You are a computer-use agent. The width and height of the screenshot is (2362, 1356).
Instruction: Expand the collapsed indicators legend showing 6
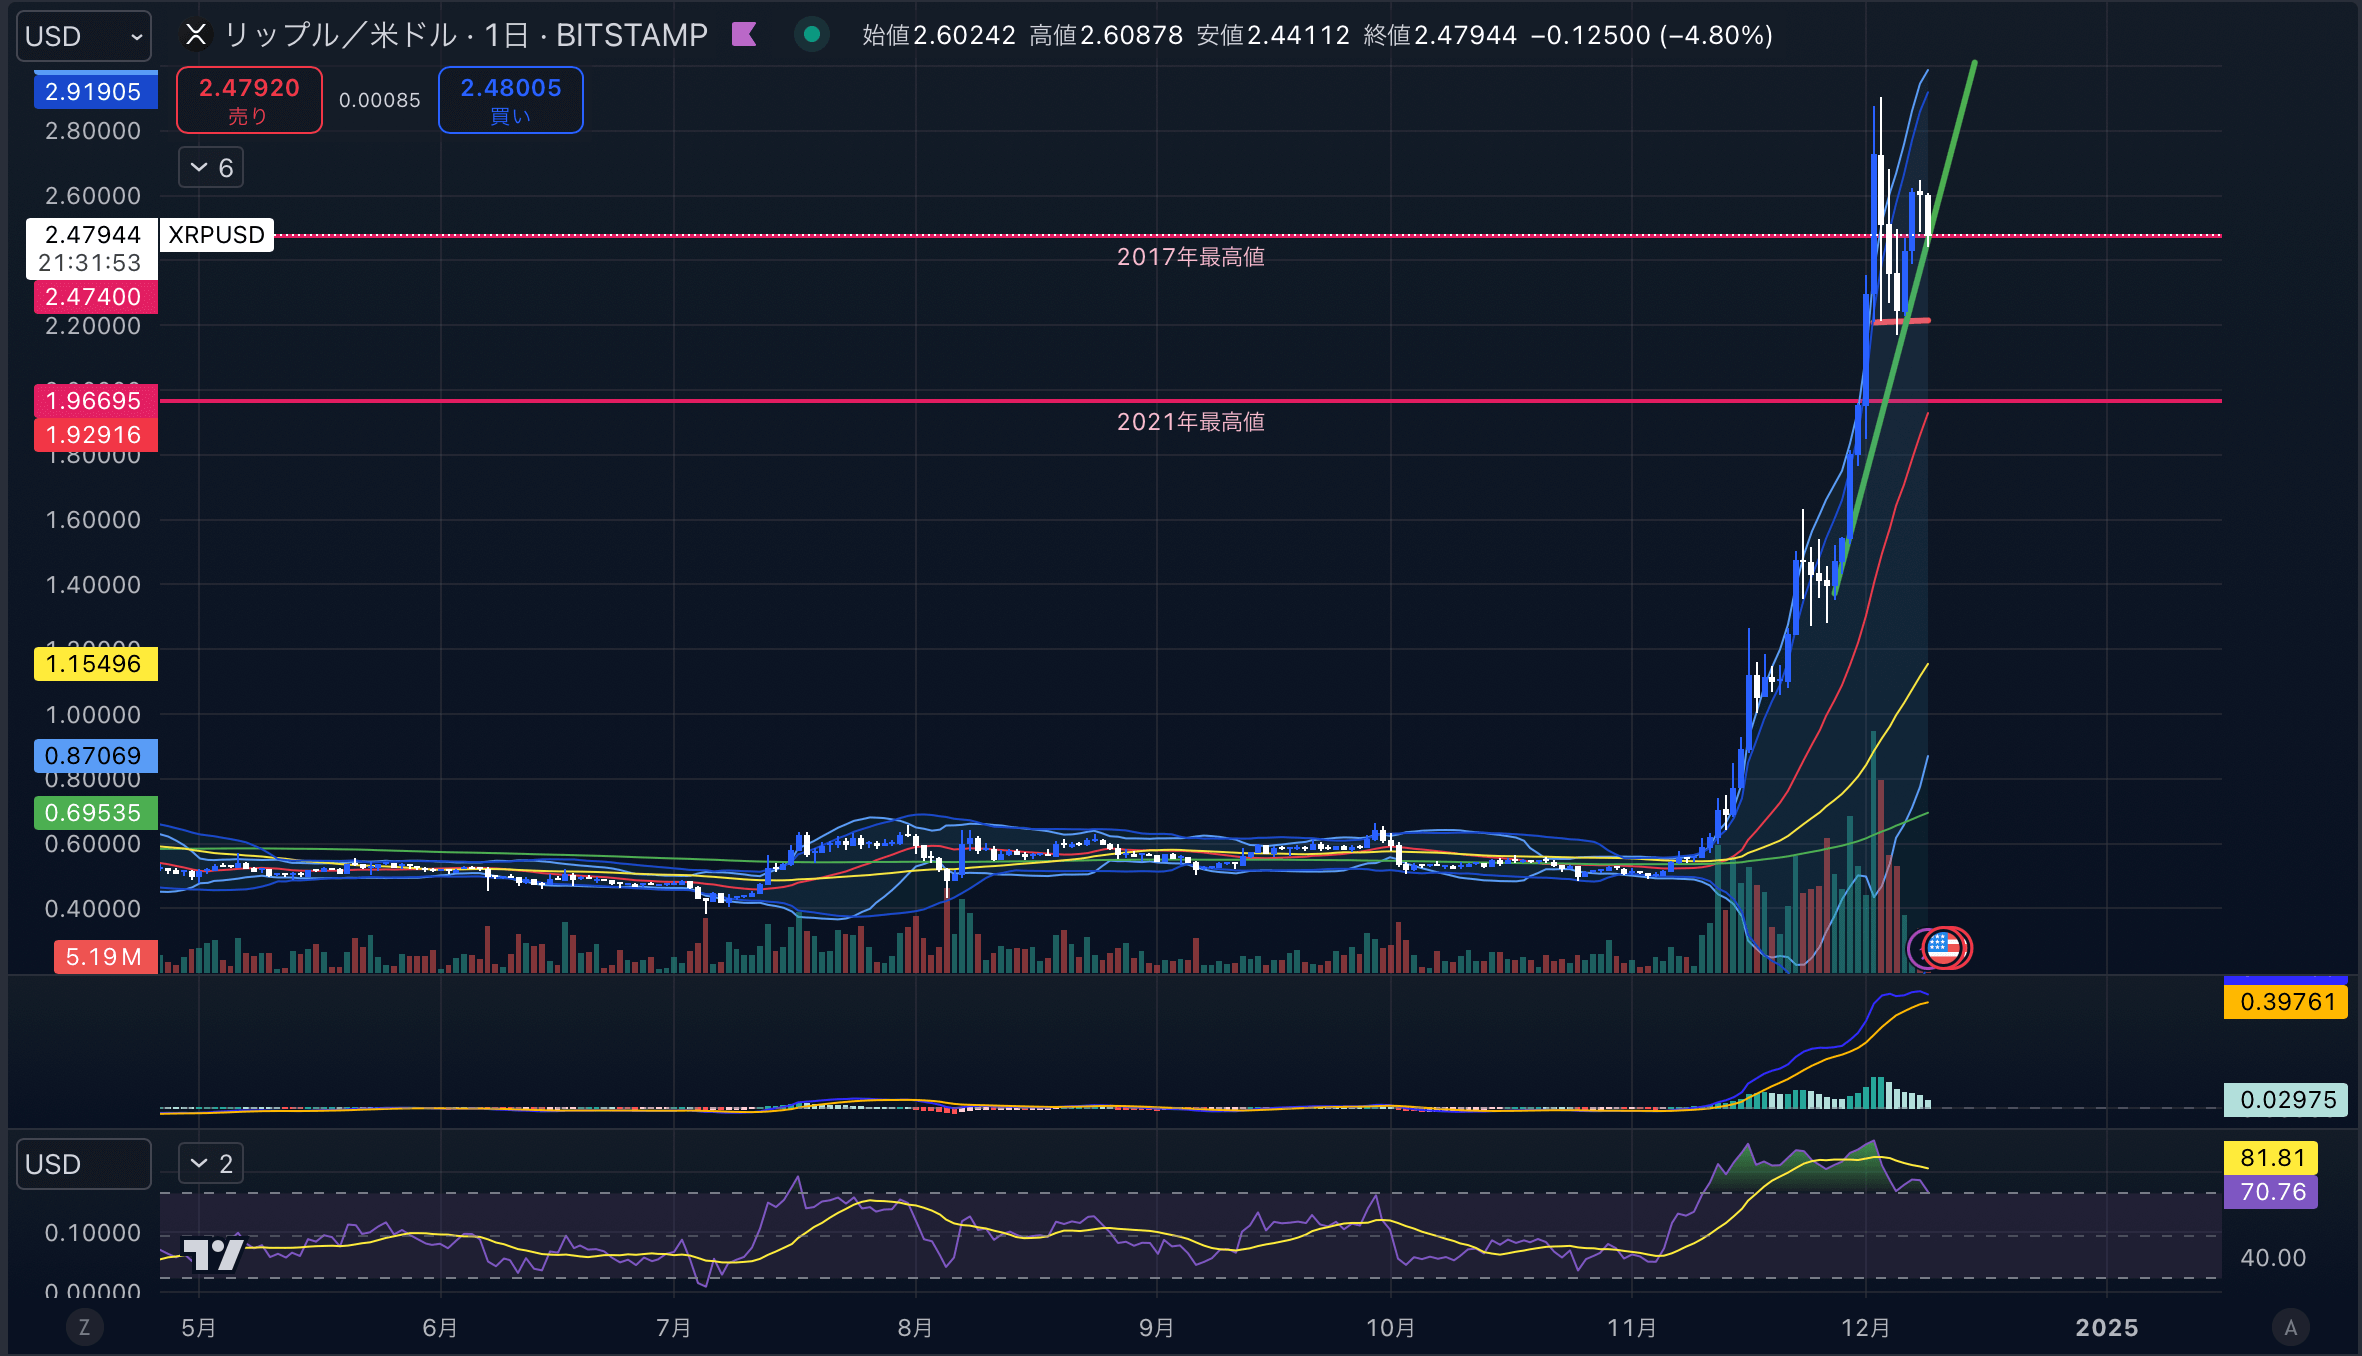click(x=211, y=168)
